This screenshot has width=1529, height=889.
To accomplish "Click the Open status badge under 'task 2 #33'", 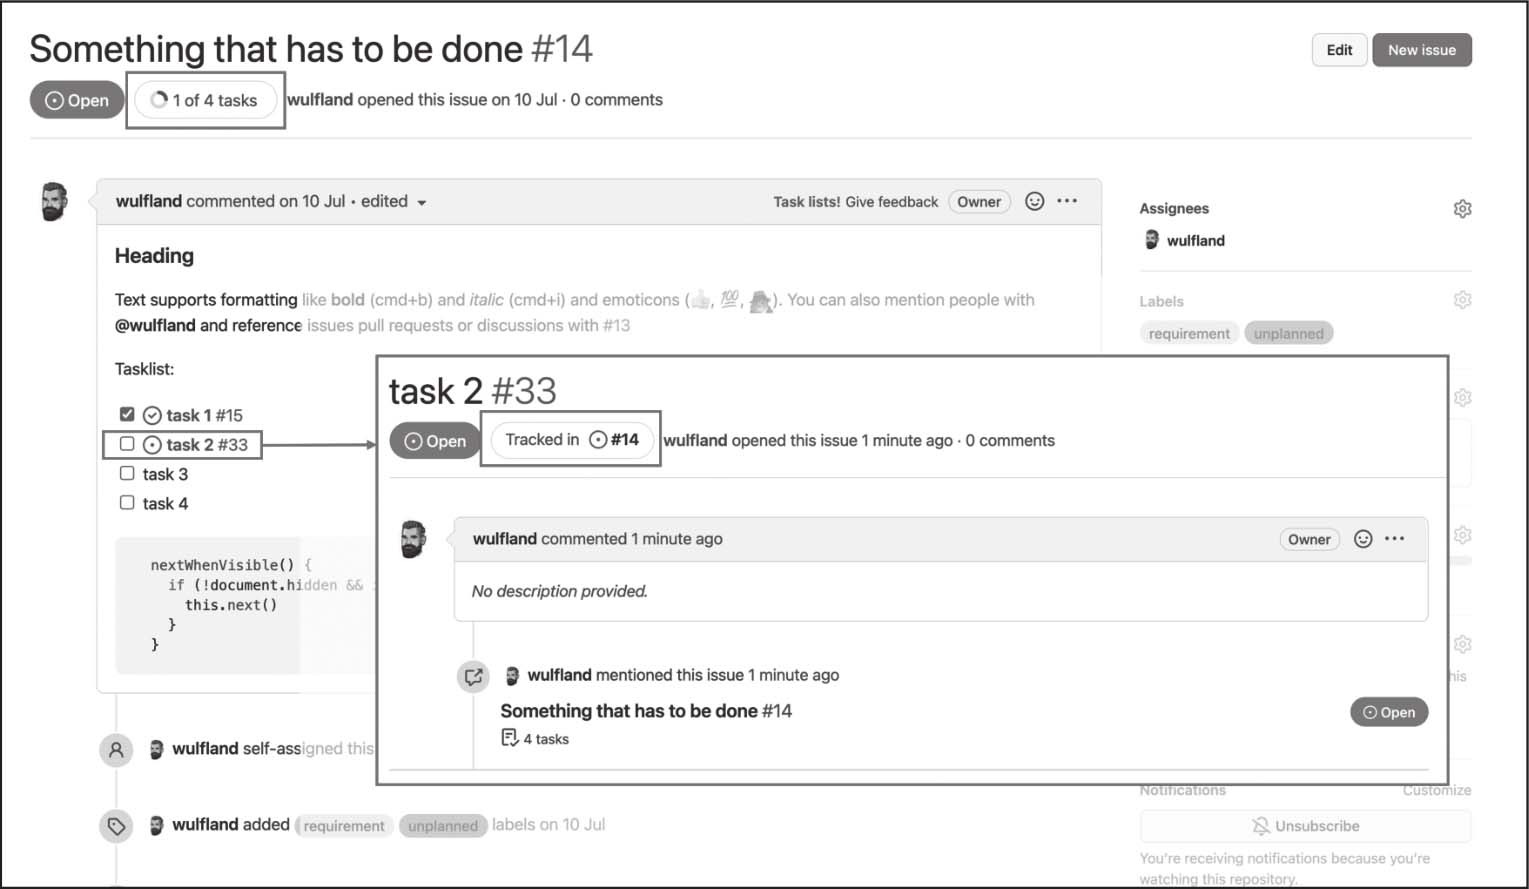I will (x=435, y=441).
